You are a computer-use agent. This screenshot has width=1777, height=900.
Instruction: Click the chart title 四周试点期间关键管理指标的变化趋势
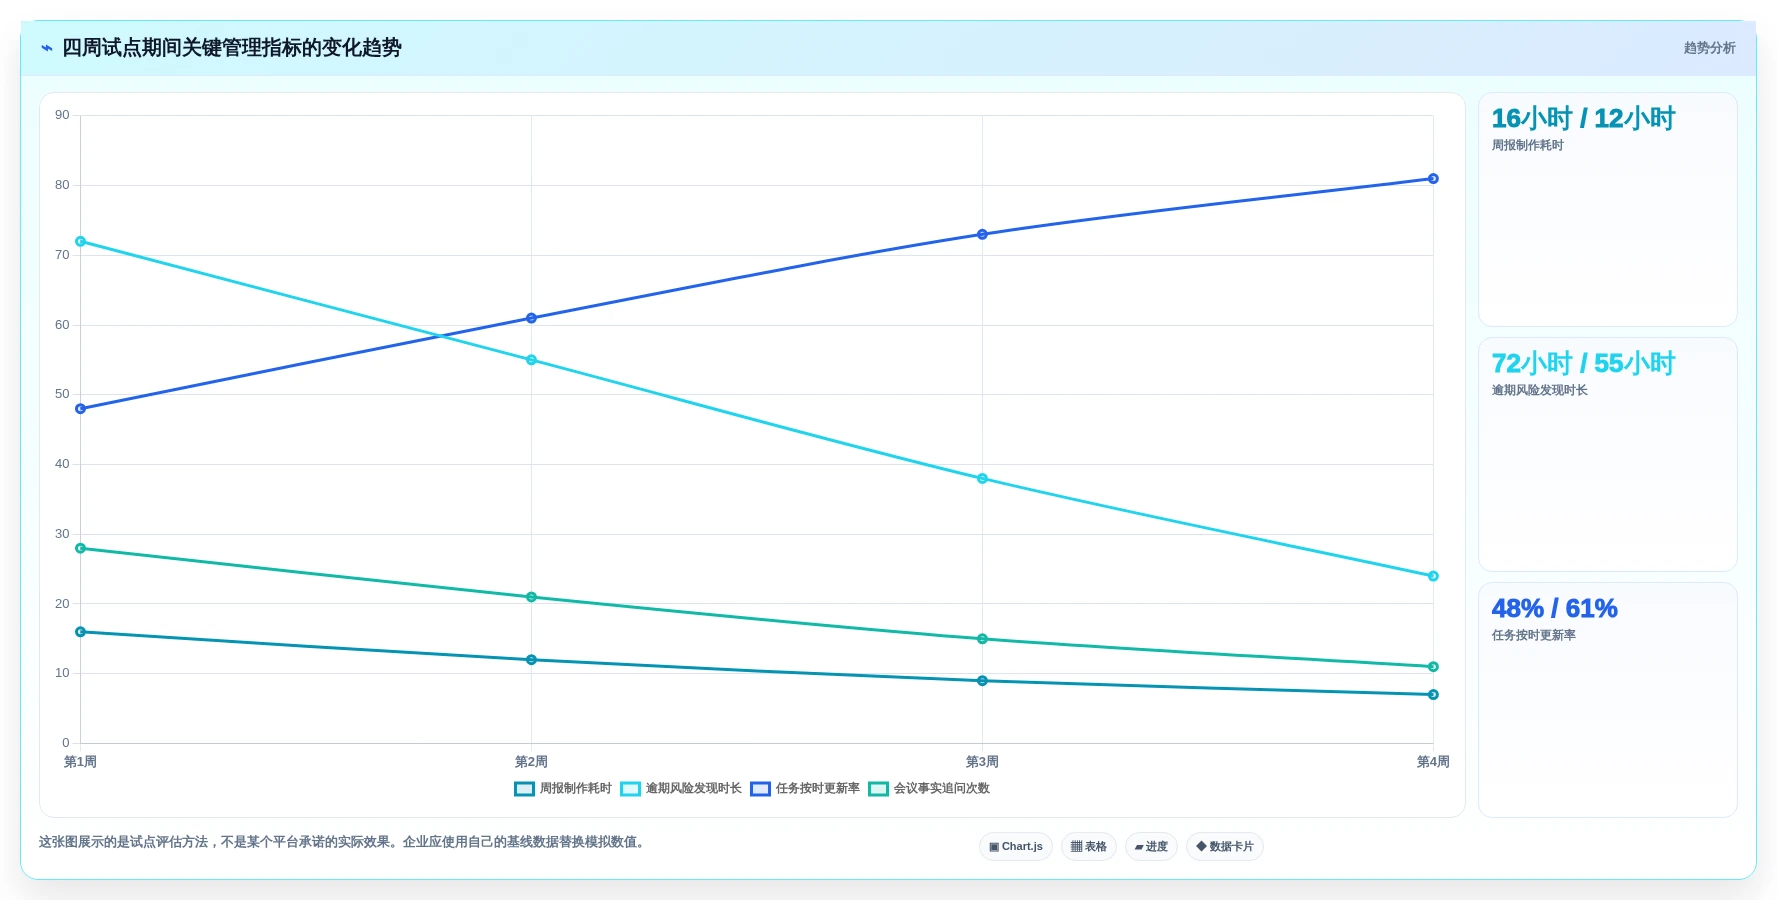[x=232, y=48]
